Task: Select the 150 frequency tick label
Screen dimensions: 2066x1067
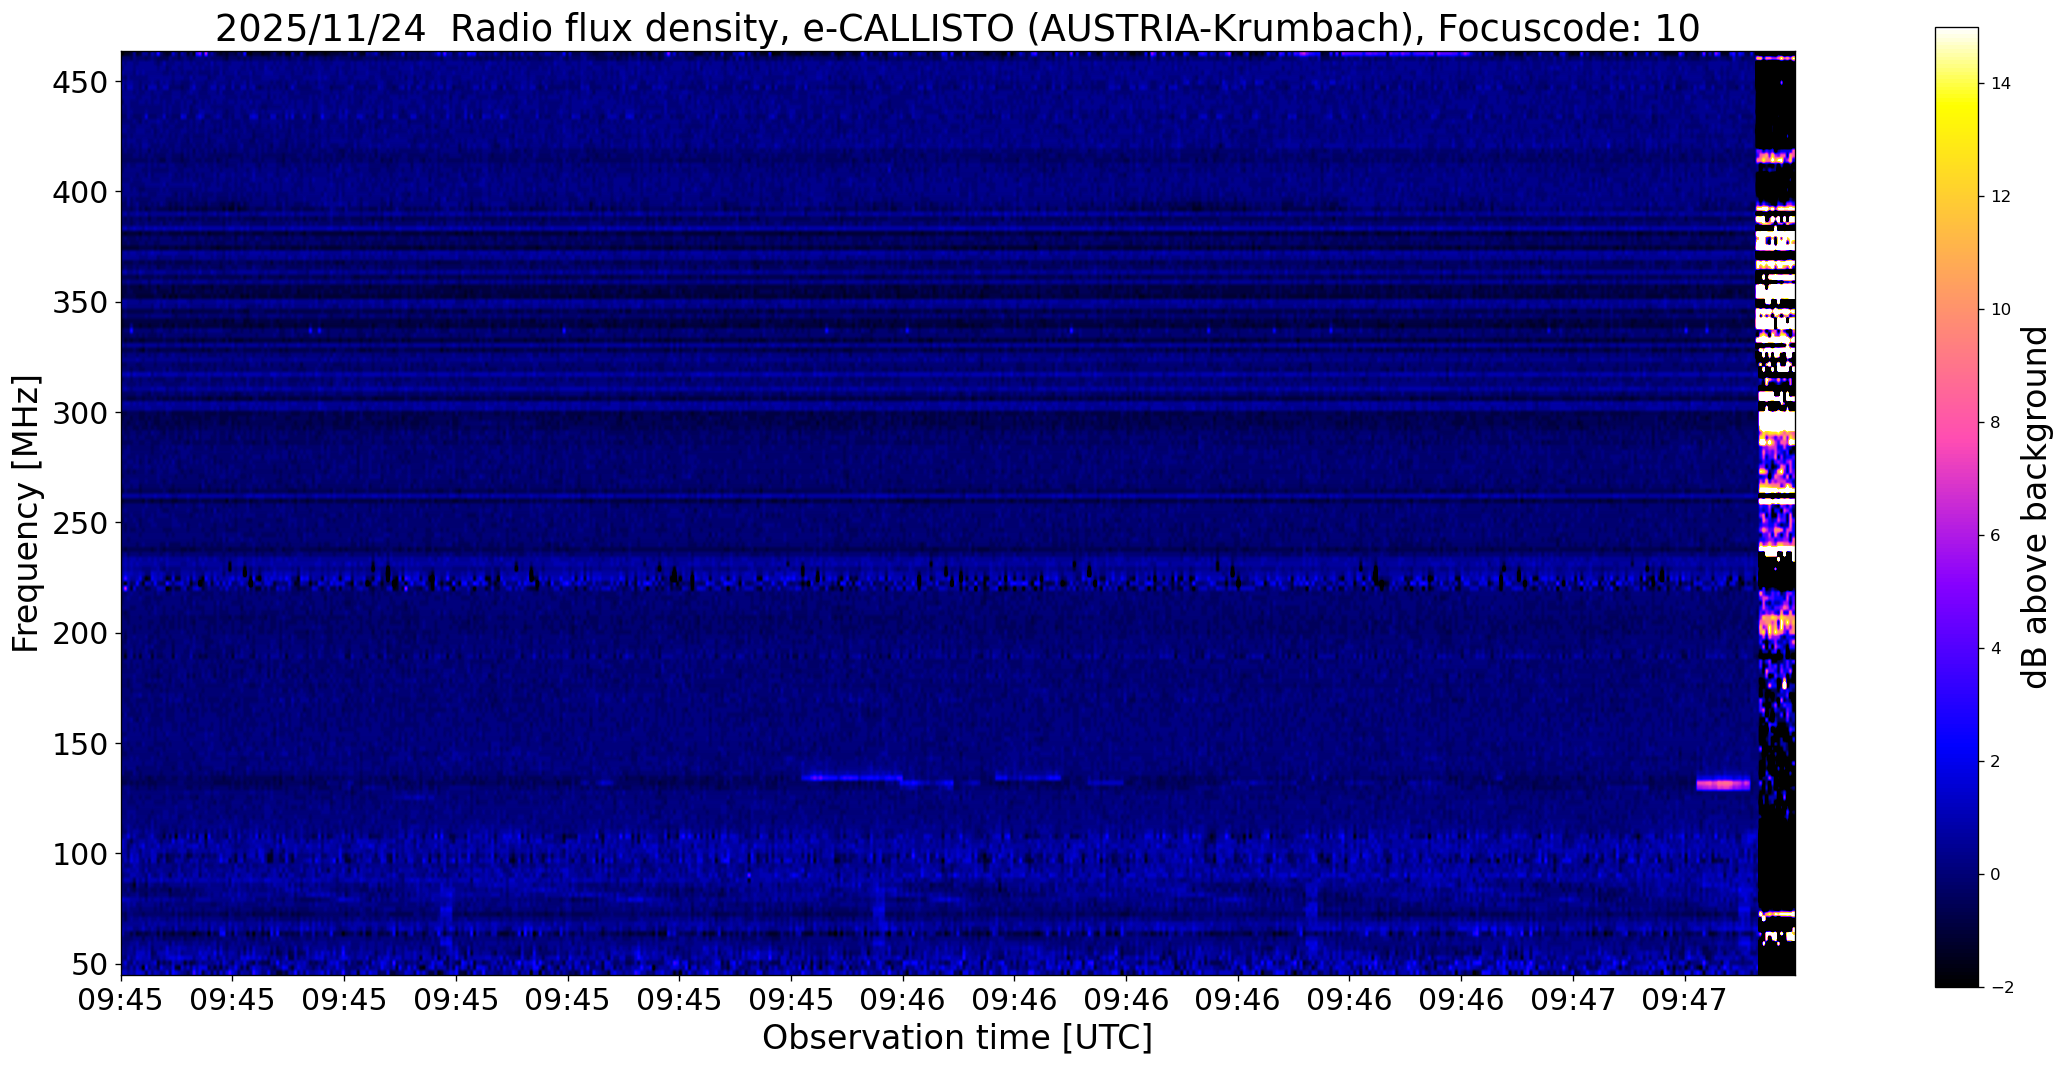Action: point(79,744)
